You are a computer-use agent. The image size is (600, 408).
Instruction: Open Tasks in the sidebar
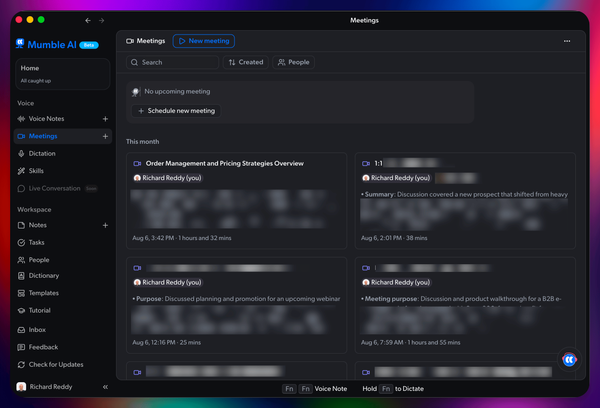[36, 242]
